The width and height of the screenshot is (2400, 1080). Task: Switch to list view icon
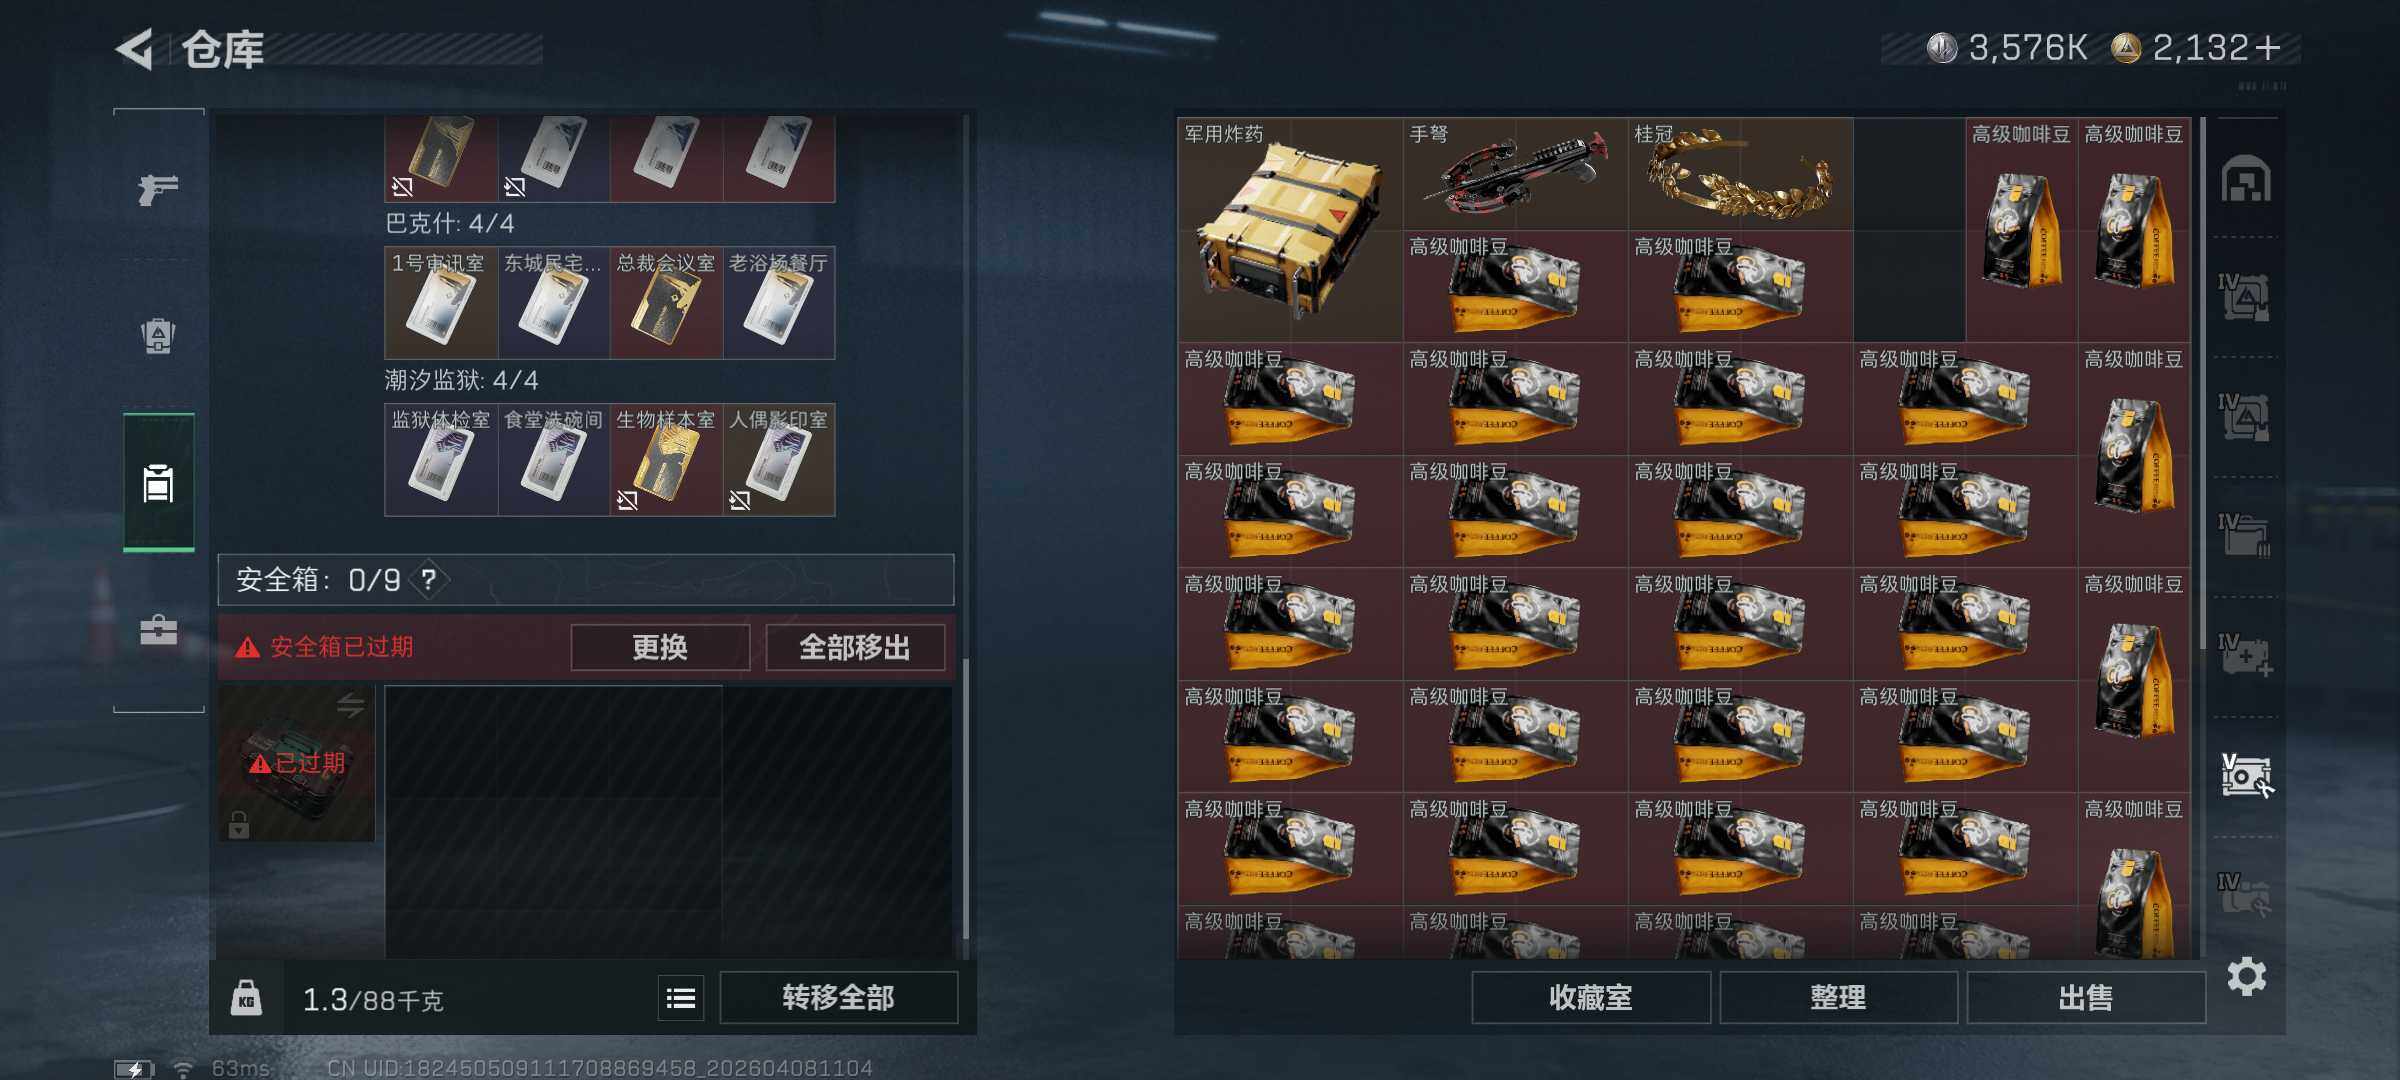681,997
